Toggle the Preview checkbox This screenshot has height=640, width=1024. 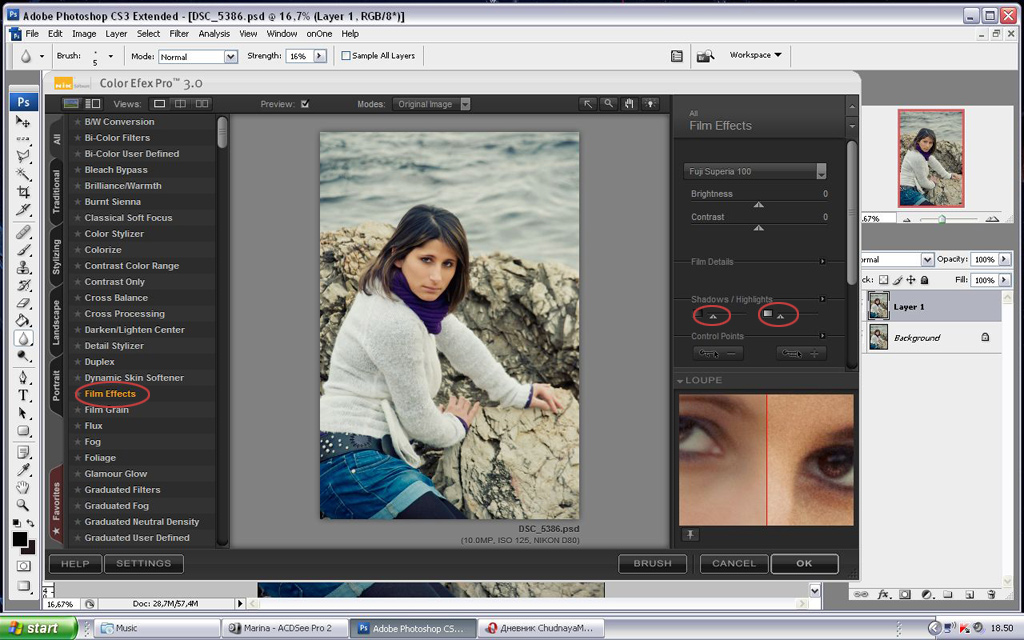305,104
